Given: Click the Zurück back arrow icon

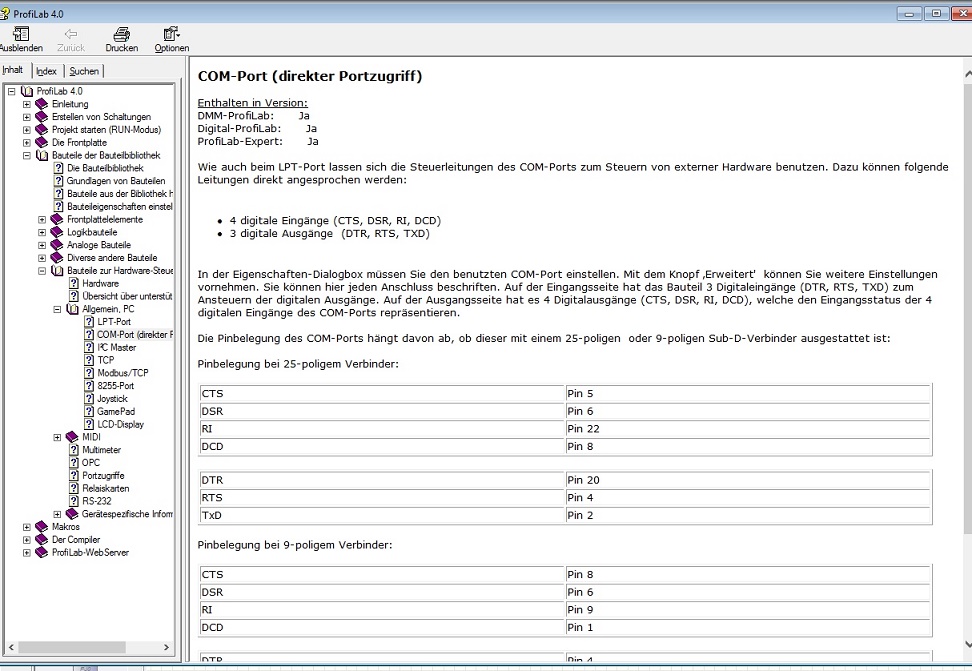Looking at the screenshot, I should click(x=71, y=33).
